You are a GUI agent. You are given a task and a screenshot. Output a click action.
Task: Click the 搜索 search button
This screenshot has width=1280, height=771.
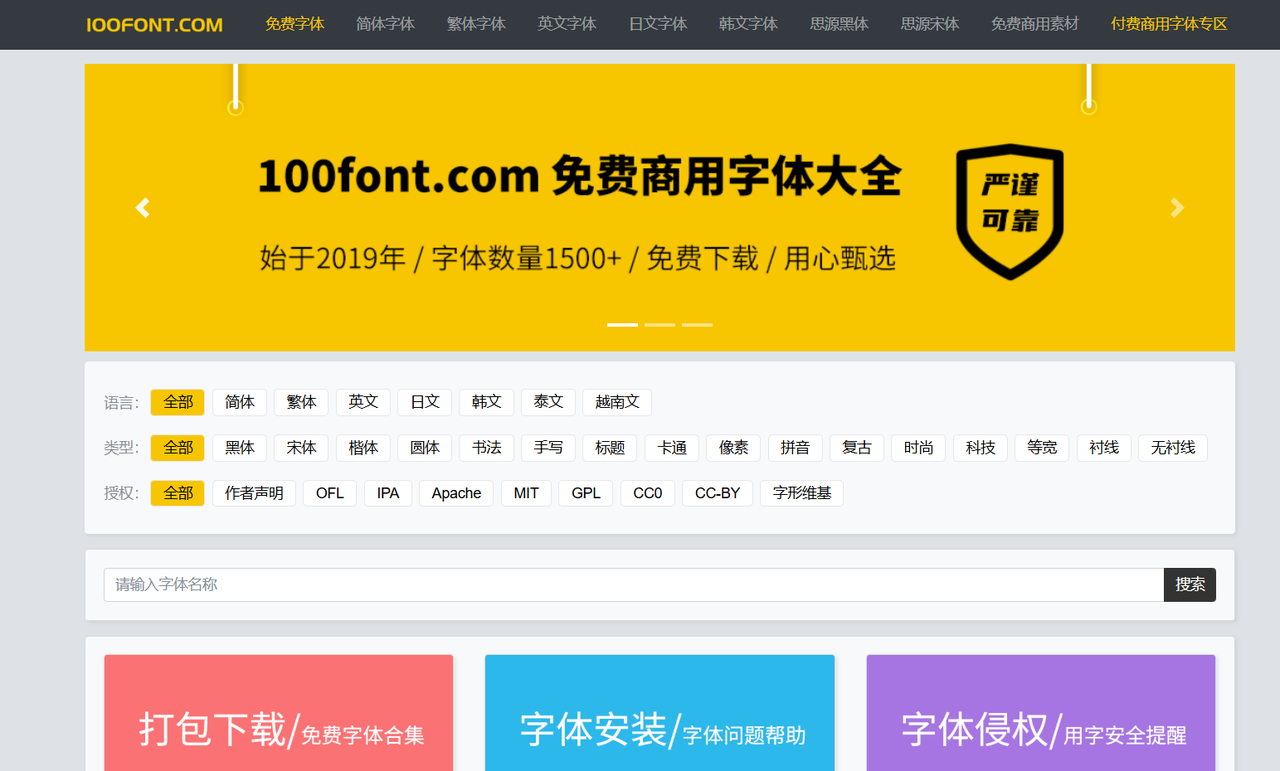tap(1189, 584)
